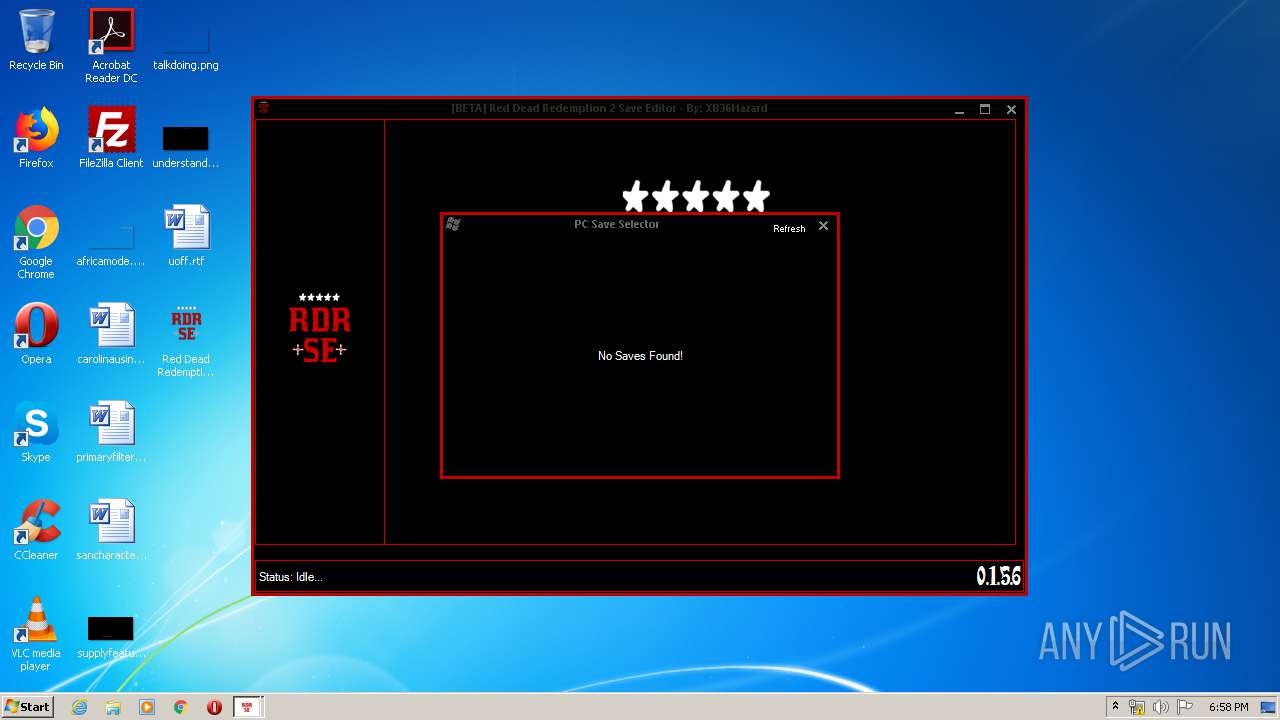
Task: Click the save editor title bar icon
Action: click(x=264, y=108)
